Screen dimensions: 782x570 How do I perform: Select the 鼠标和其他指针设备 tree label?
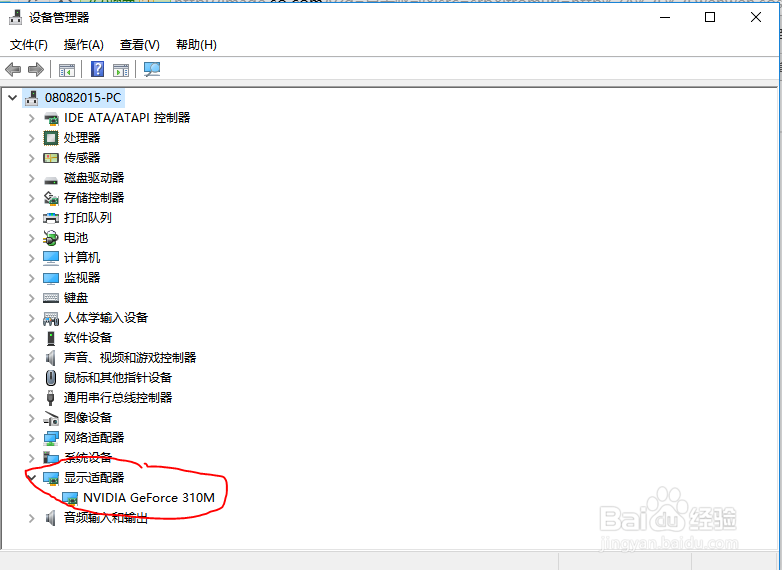(118, 378)
